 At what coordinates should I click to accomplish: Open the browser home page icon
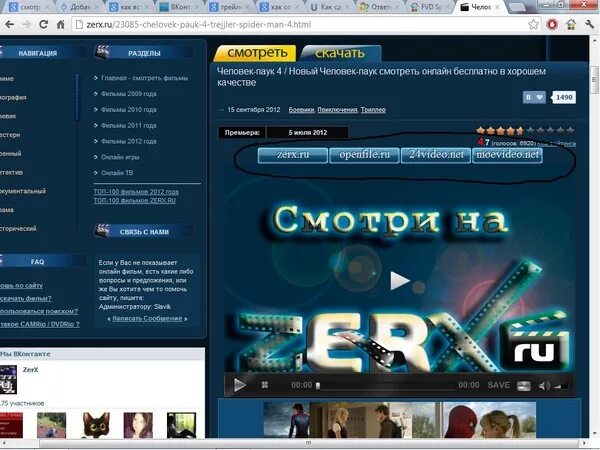(x=60, y=24)
